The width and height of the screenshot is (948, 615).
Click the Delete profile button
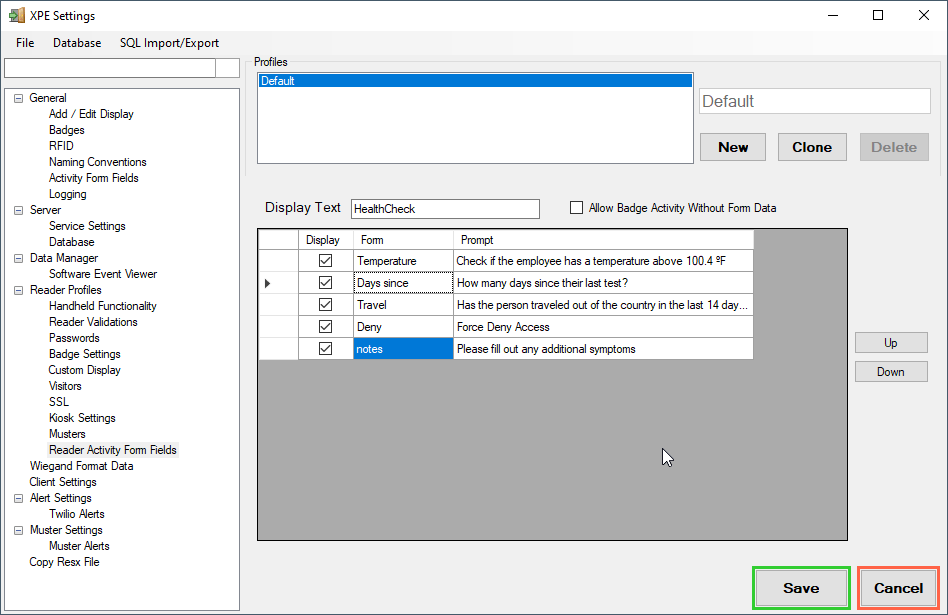tap(894, 147)
